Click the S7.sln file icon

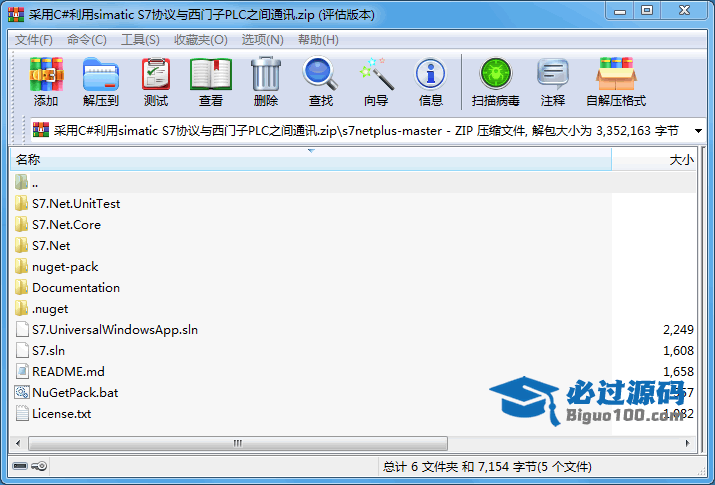click(21, 351)
